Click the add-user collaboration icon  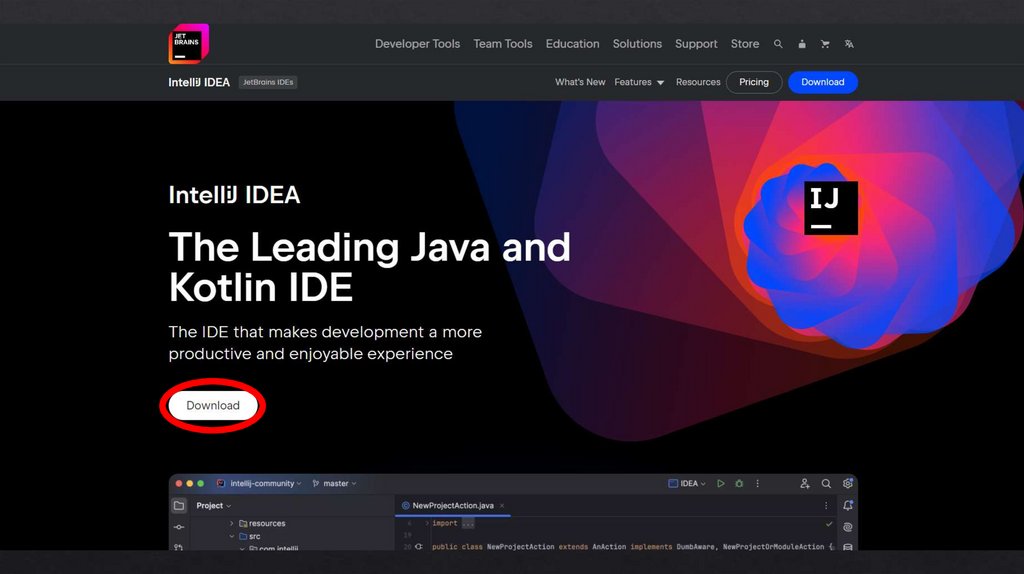click(x=805, y=483)
